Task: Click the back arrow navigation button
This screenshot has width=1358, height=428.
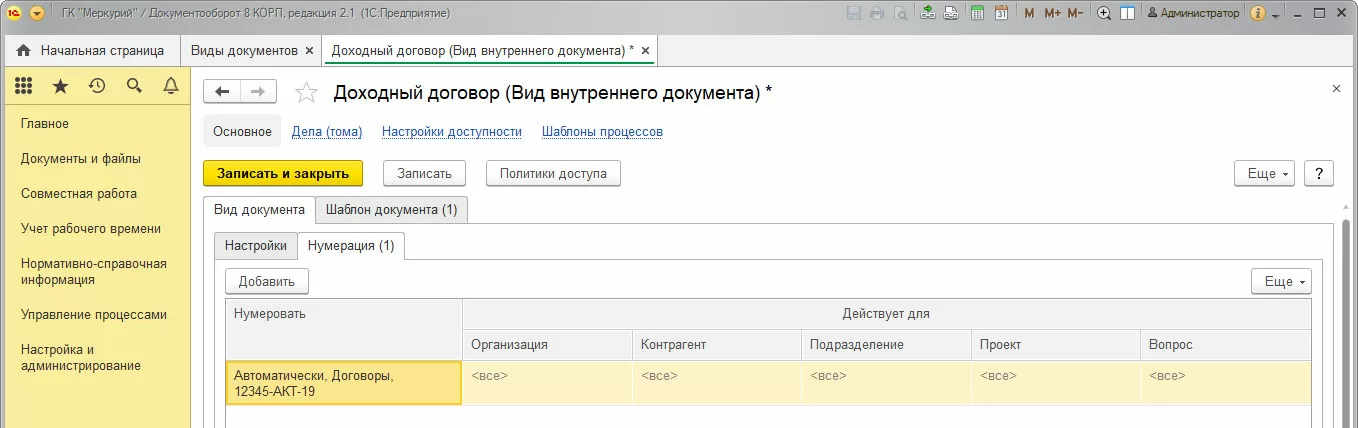Action: click(x=222, y=92)
